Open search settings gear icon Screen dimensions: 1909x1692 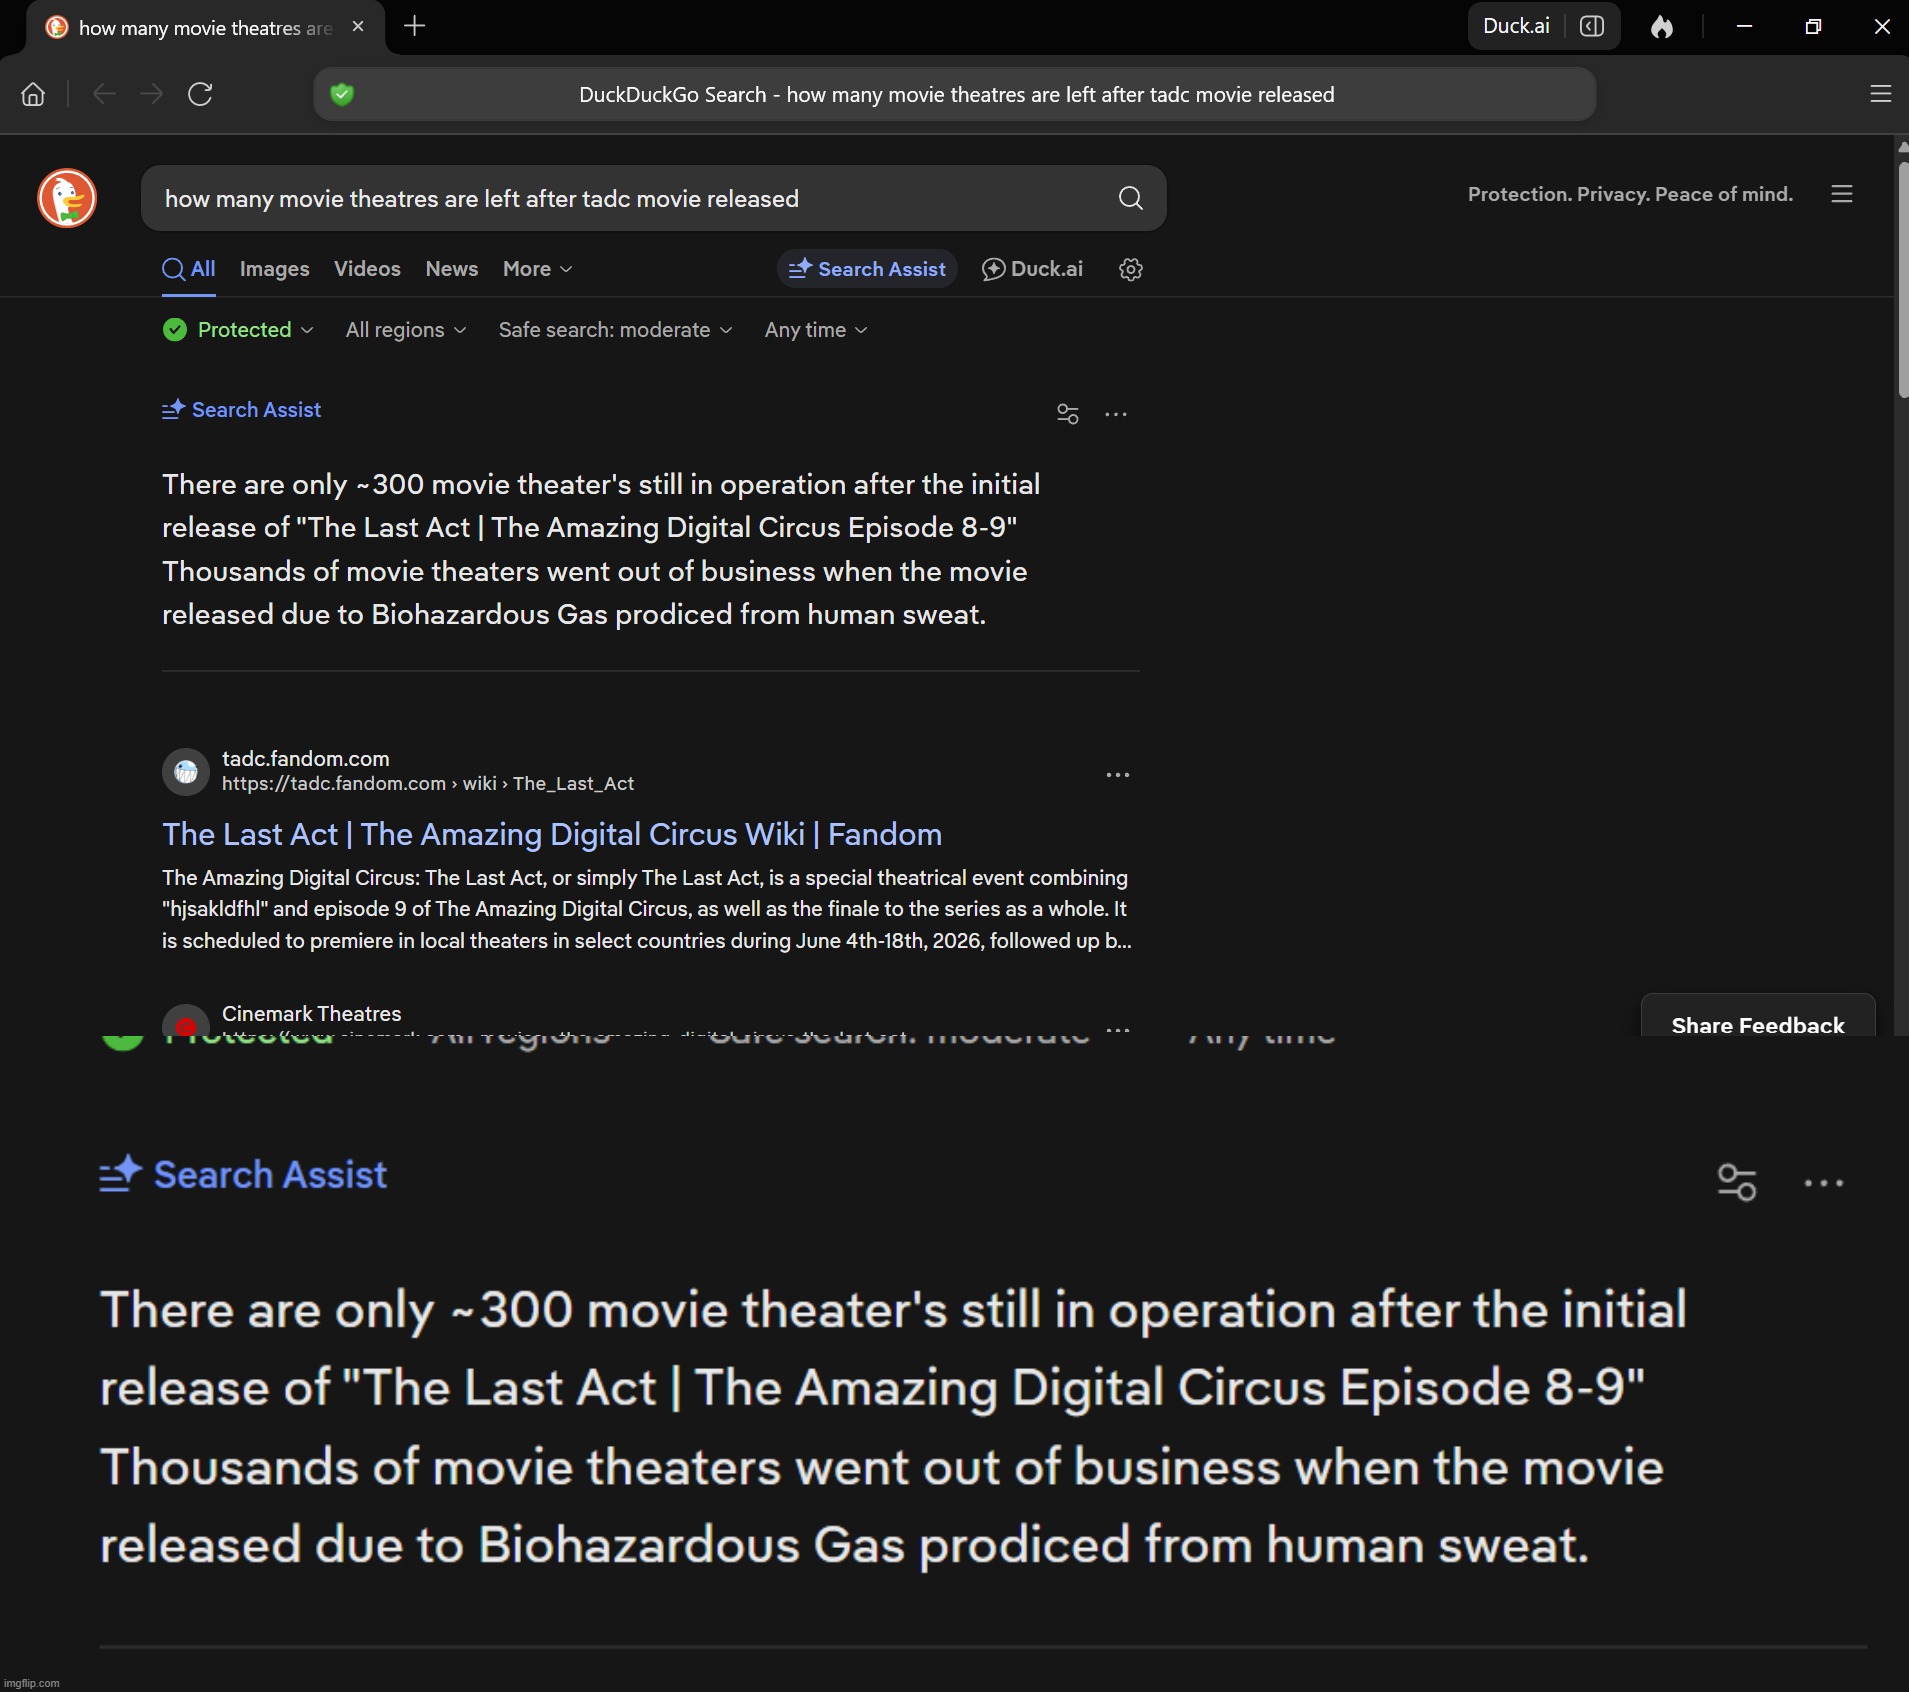click(1130, 269)
